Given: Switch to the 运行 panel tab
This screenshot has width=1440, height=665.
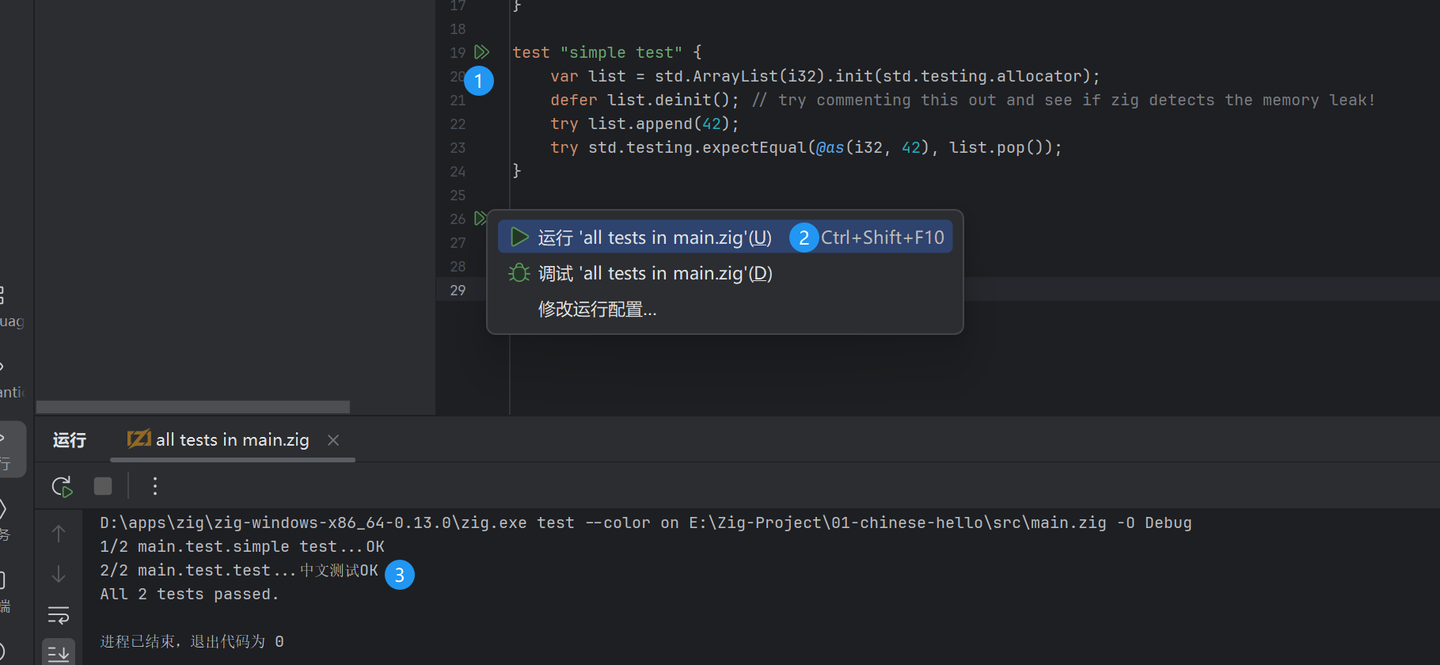Looking at the screenshot, I should 68,439.
